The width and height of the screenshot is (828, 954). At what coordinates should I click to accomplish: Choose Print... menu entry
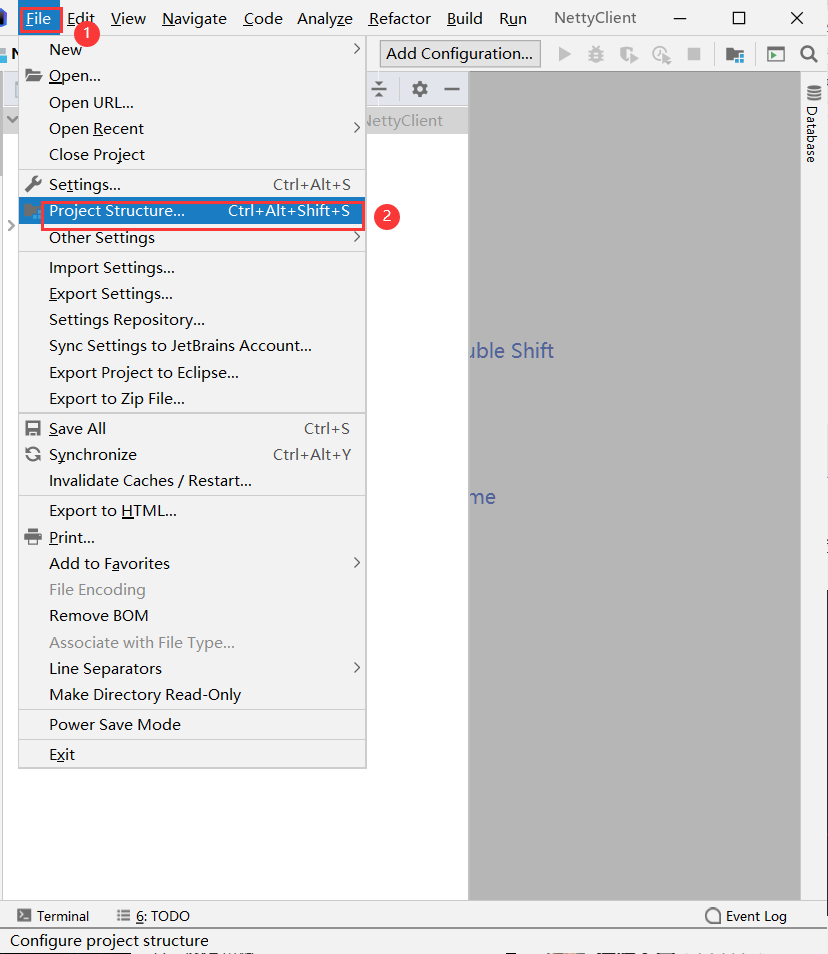click(192, 537)
